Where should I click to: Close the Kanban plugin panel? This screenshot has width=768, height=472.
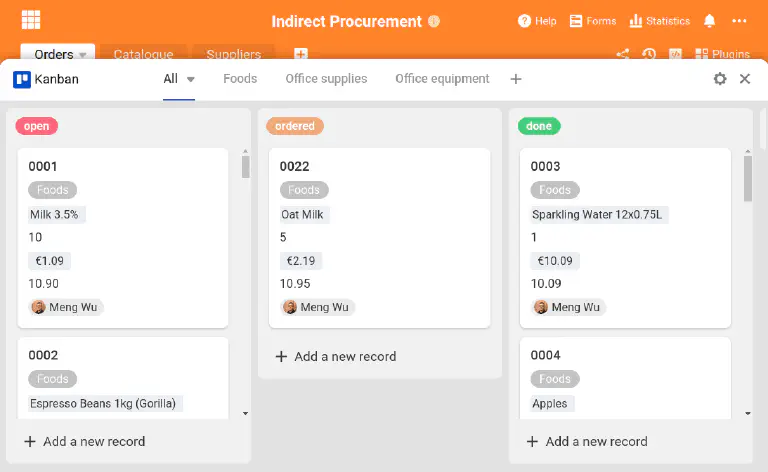coord(745,79)
